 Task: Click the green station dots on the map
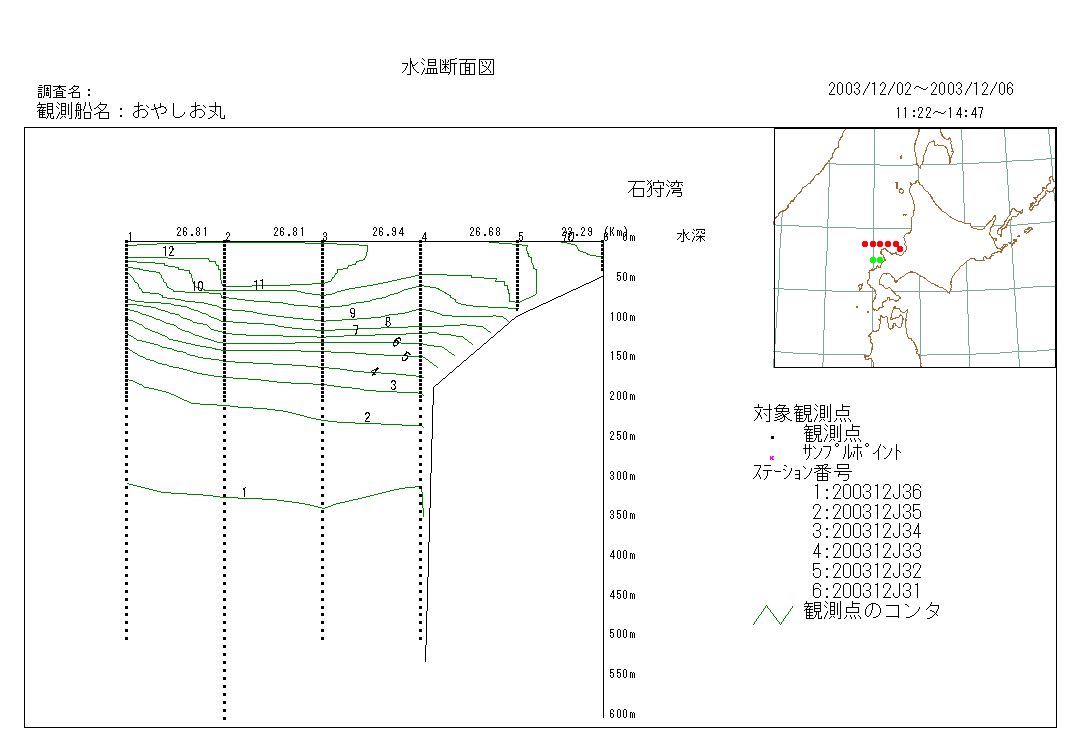pos(877,260)
